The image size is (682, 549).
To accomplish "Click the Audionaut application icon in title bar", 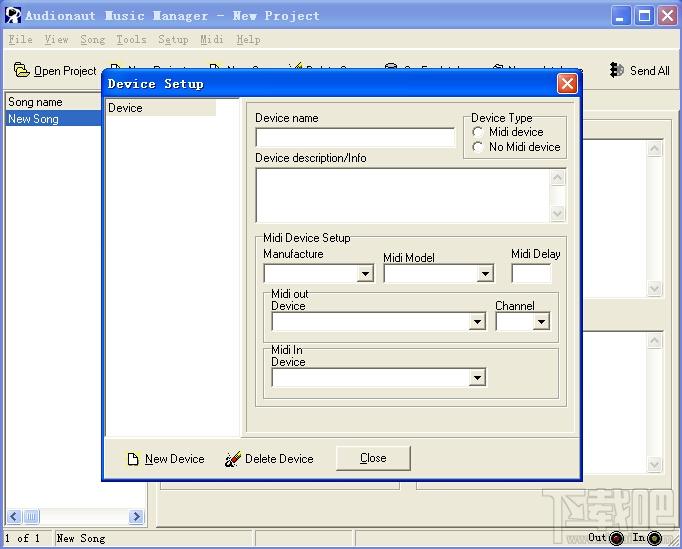I will [13, 15].
